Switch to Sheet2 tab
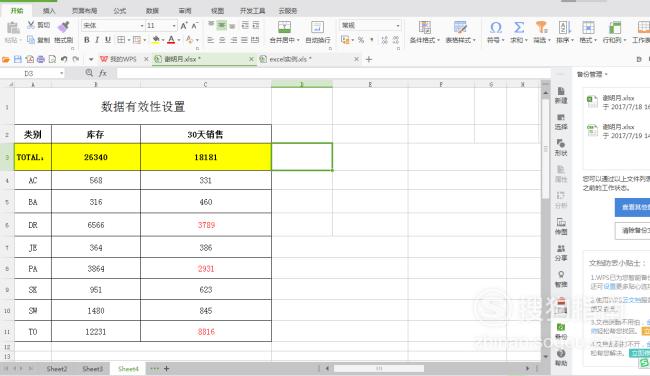 57,369
